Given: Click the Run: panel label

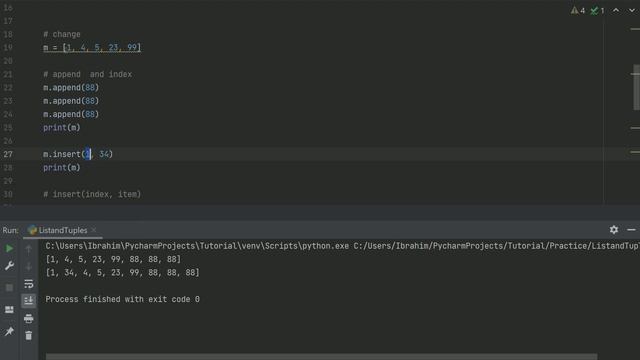Looking at the screenshot, I should pyautogui.click(x=10, y=230).
